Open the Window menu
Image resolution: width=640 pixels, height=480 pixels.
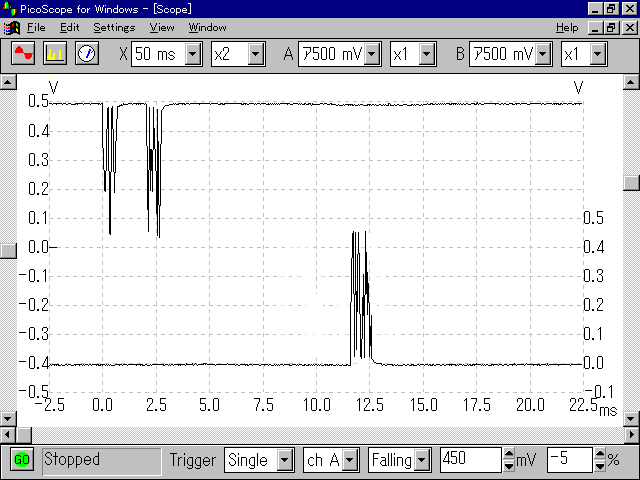coord(207,28)
